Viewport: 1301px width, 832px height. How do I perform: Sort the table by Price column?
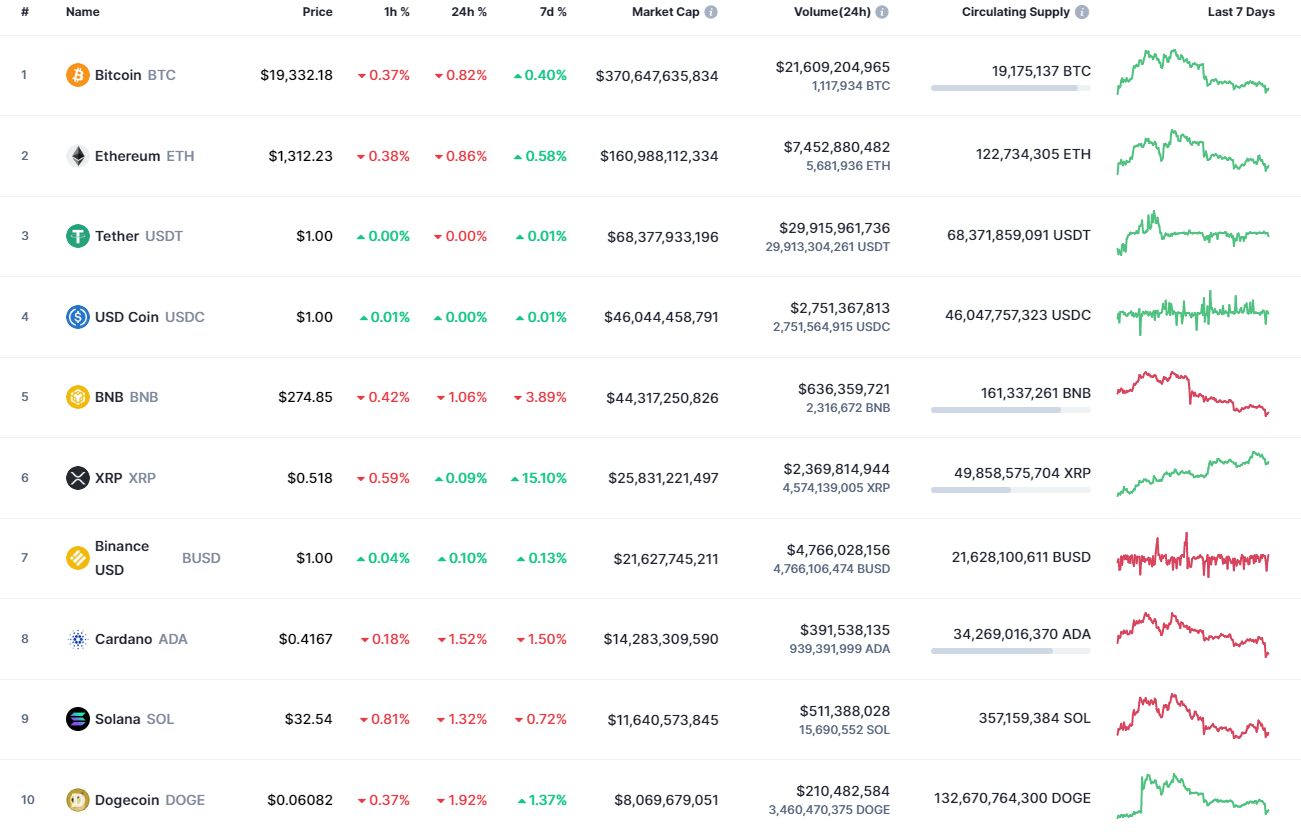coord(317,12)
